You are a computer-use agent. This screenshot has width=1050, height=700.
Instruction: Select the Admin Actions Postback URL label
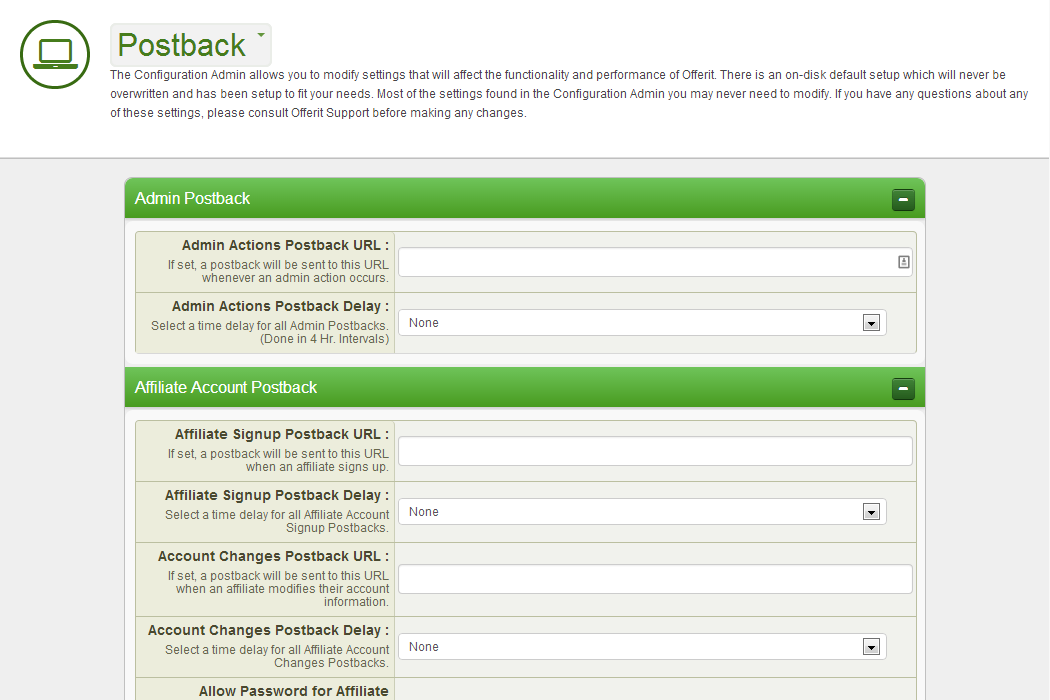click(x=285, y=245)
